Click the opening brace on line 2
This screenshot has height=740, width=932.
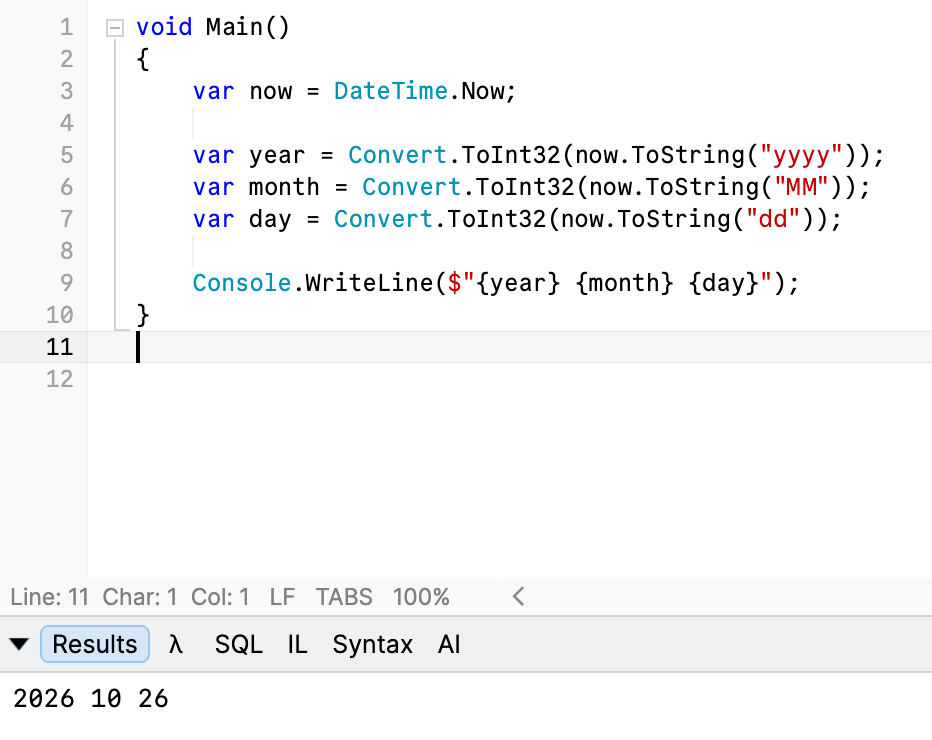tap(143, 59)
